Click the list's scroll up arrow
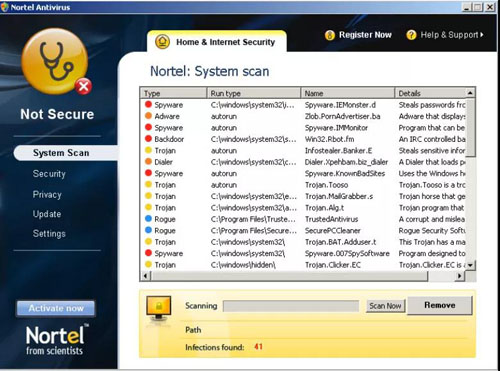This screenshot has height=371, width=500. [x=470, y=93]
